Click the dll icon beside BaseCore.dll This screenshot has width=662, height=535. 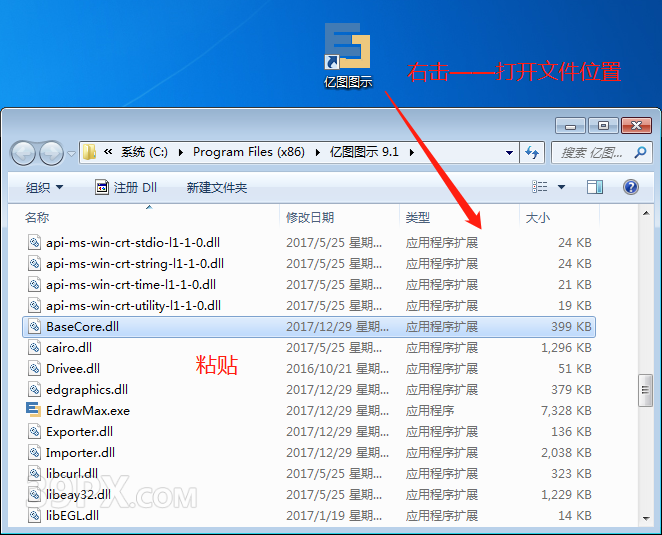[x=34, y=326]
